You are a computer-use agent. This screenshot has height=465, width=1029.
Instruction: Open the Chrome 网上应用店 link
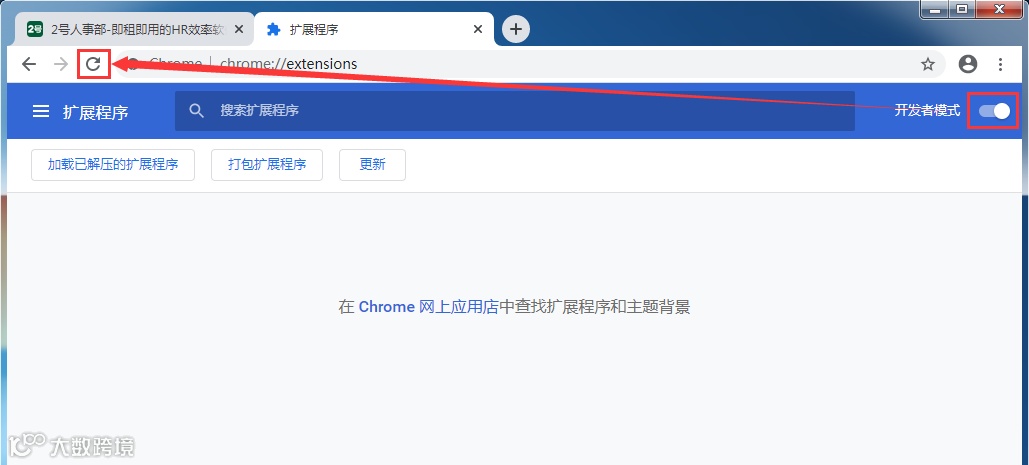coord(429,307)
